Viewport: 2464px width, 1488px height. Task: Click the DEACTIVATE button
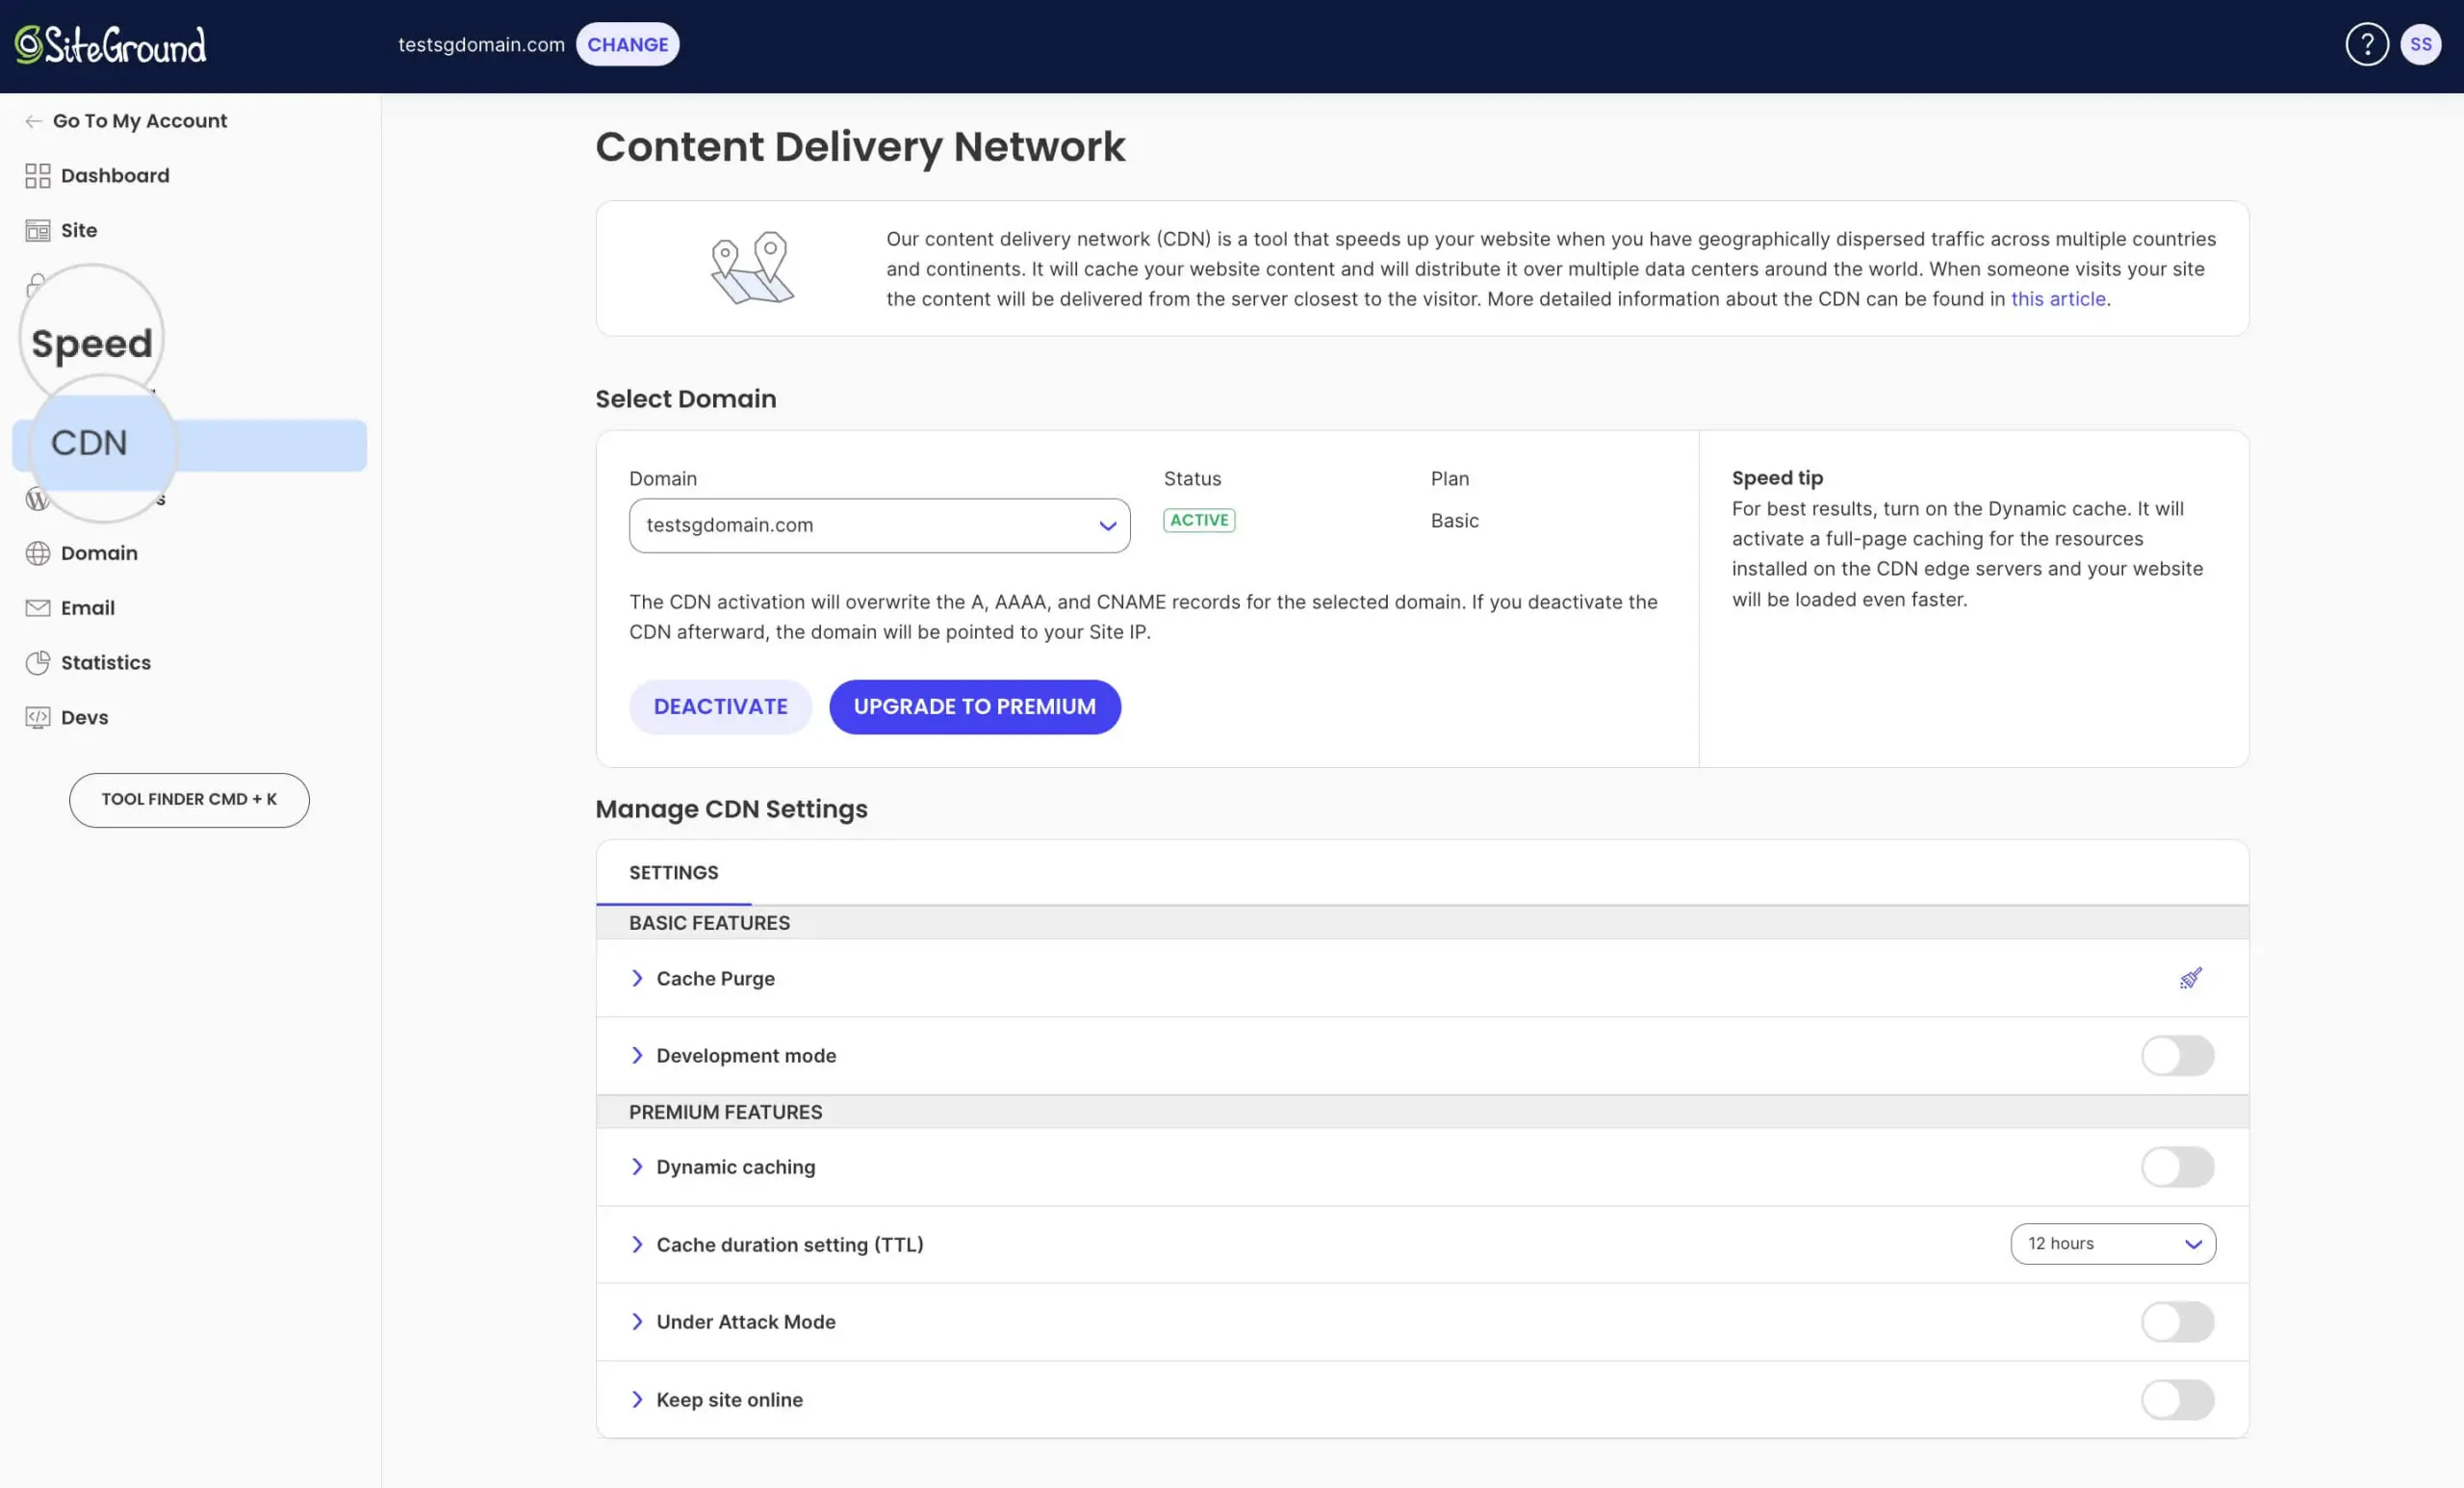pos(720,707)
